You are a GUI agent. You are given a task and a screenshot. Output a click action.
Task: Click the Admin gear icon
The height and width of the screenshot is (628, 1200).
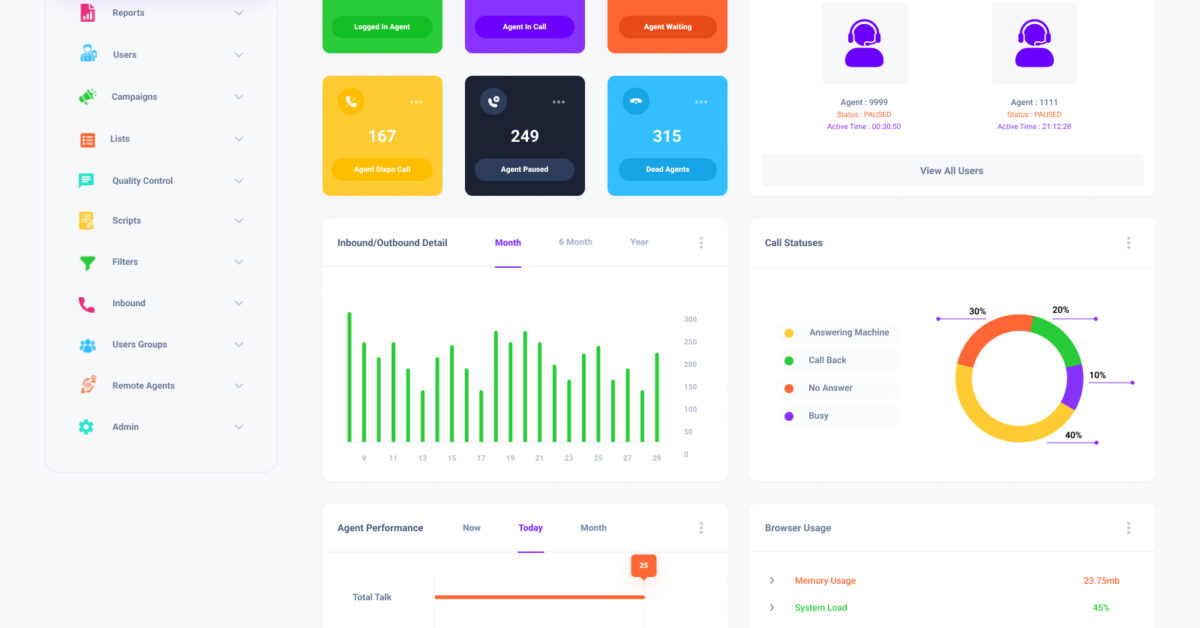tap(87, 427)
